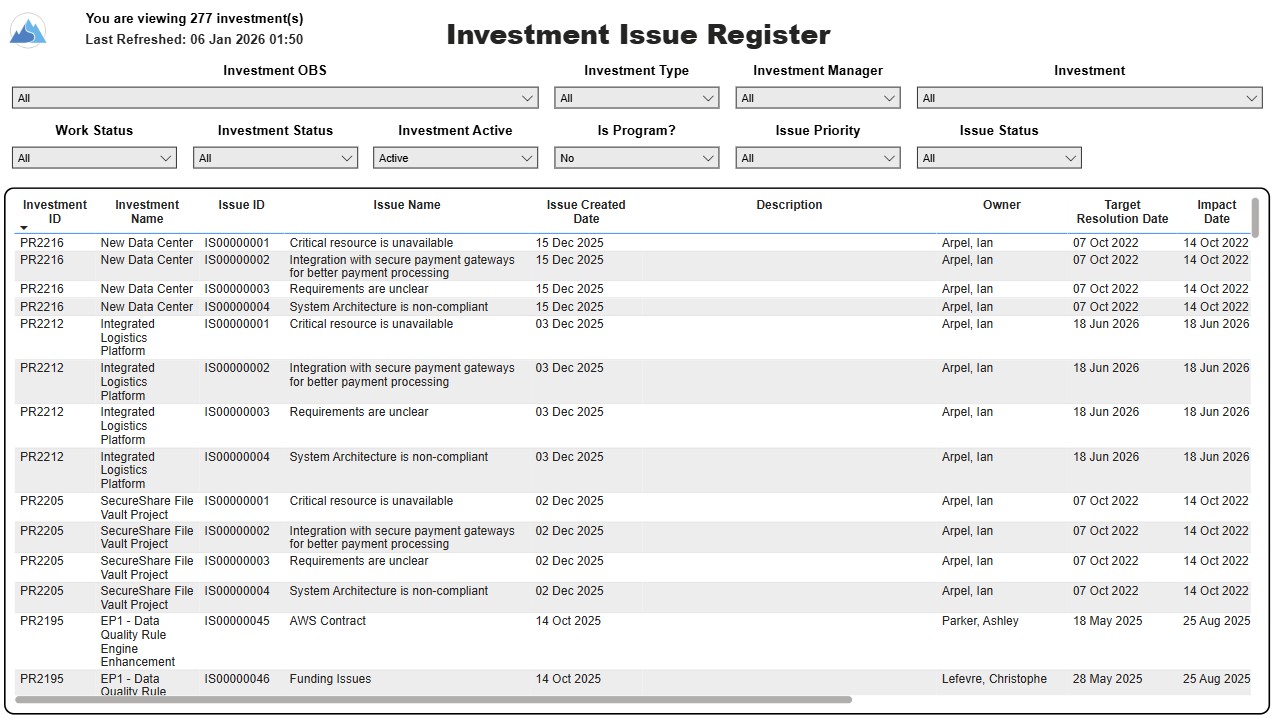Select the AWS Contract issue row
The width and height of the screenshot is (1273, 718).
point(328,621)
